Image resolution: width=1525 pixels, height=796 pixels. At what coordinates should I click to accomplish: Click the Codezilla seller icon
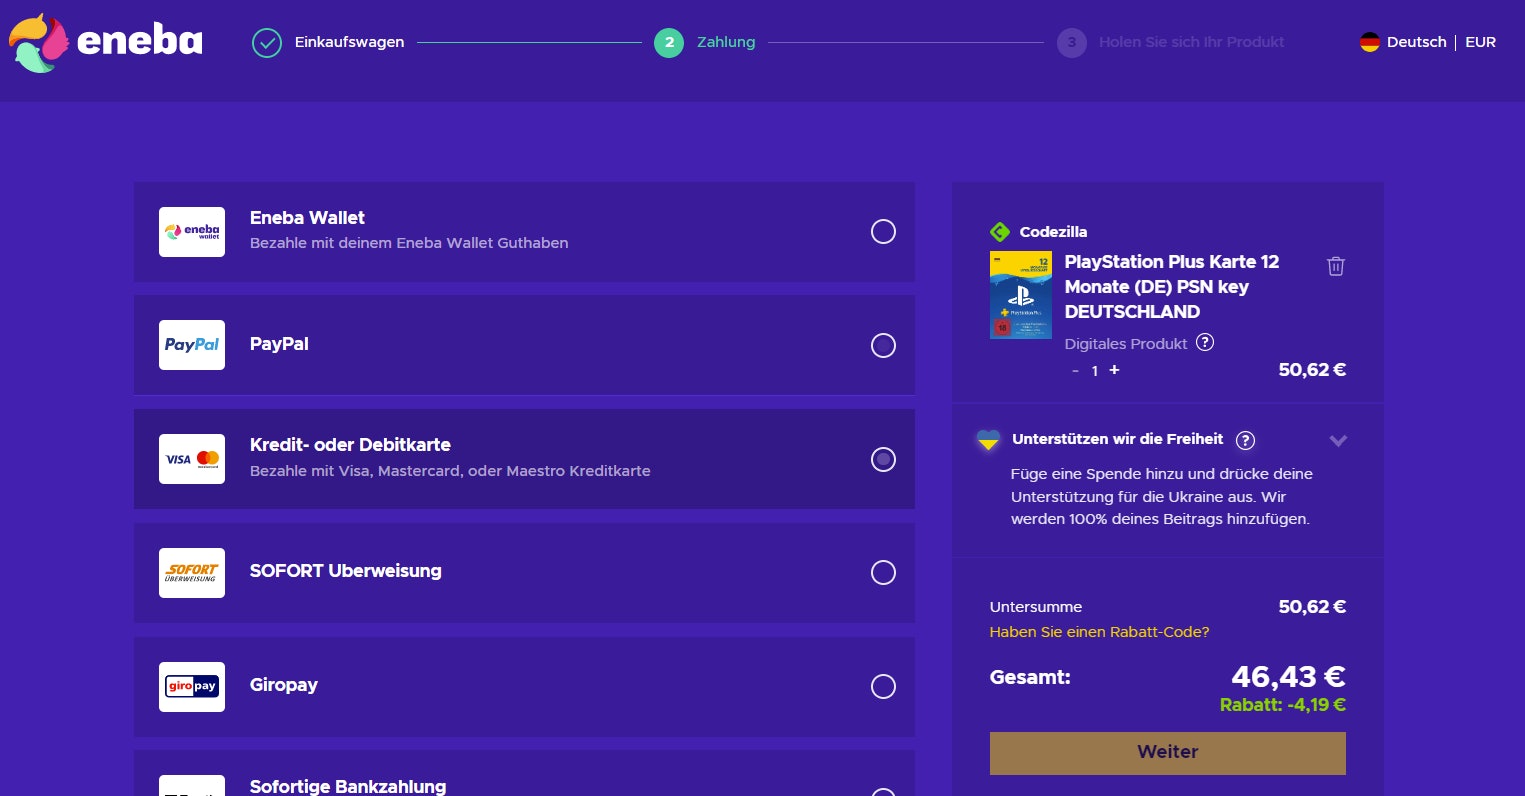pyautogui.click(x=999, y=232)
